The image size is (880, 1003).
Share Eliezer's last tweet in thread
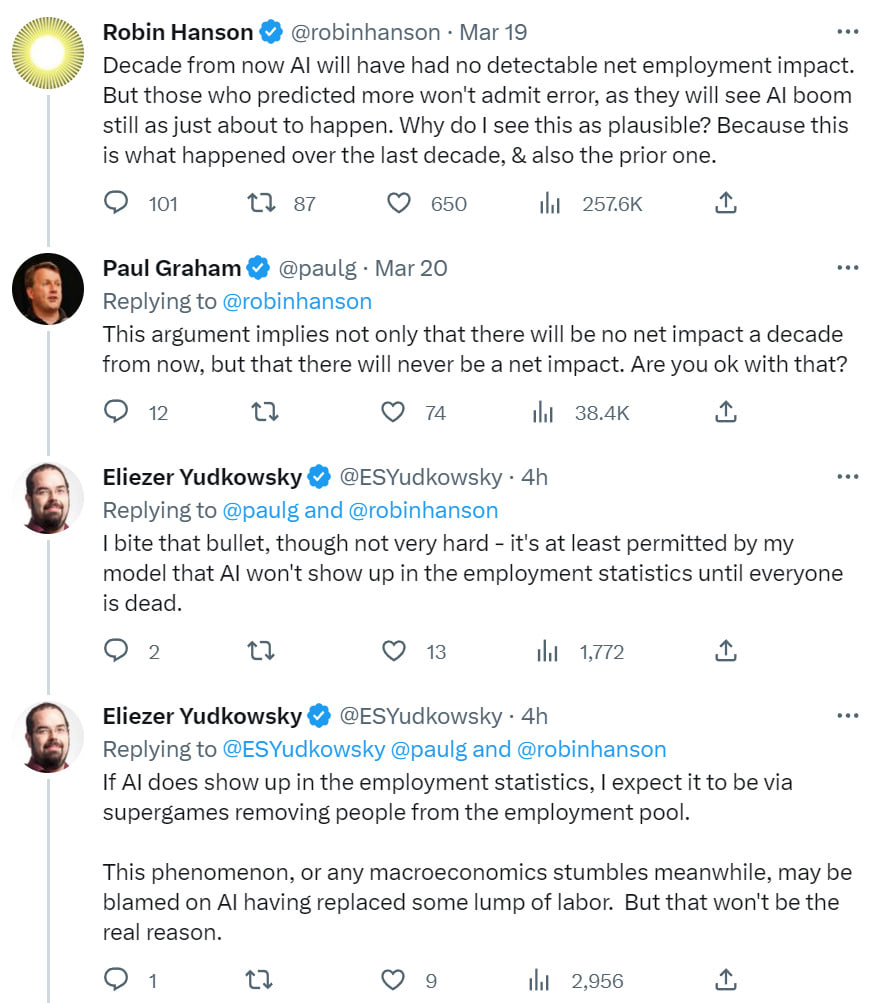(725, 979)
